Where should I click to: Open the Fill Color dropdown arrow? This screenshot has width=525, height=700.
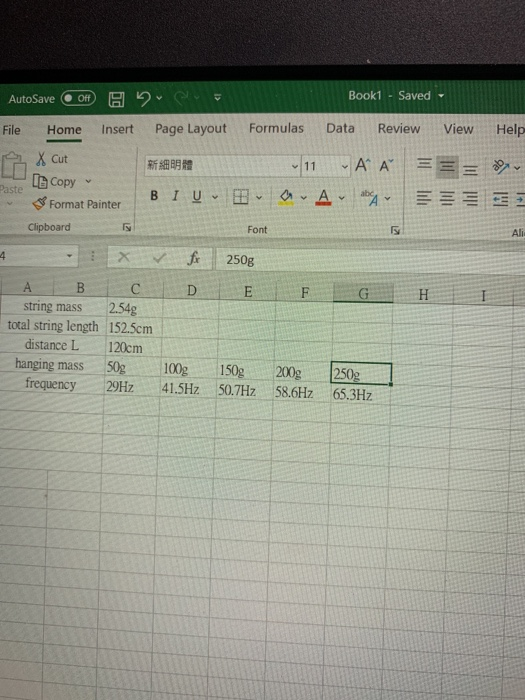click(304, 198)
